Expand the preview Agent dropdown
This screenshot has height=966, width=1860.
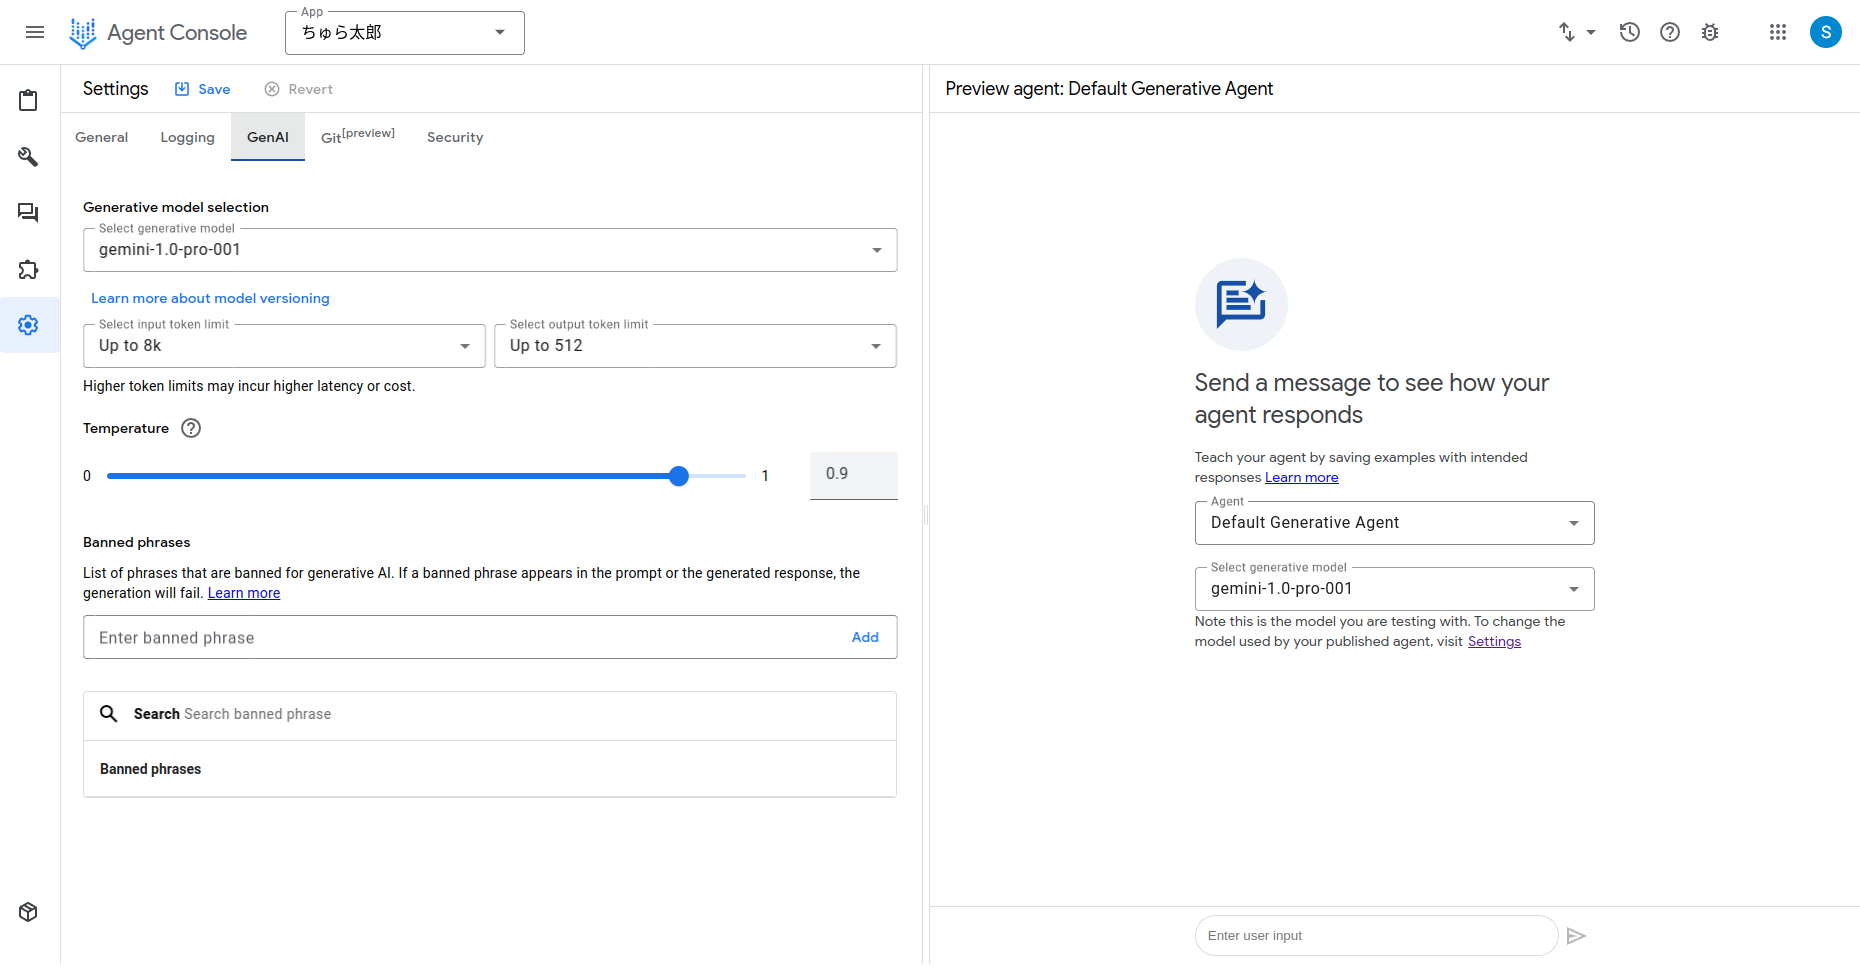click(x=1394, y=523)
